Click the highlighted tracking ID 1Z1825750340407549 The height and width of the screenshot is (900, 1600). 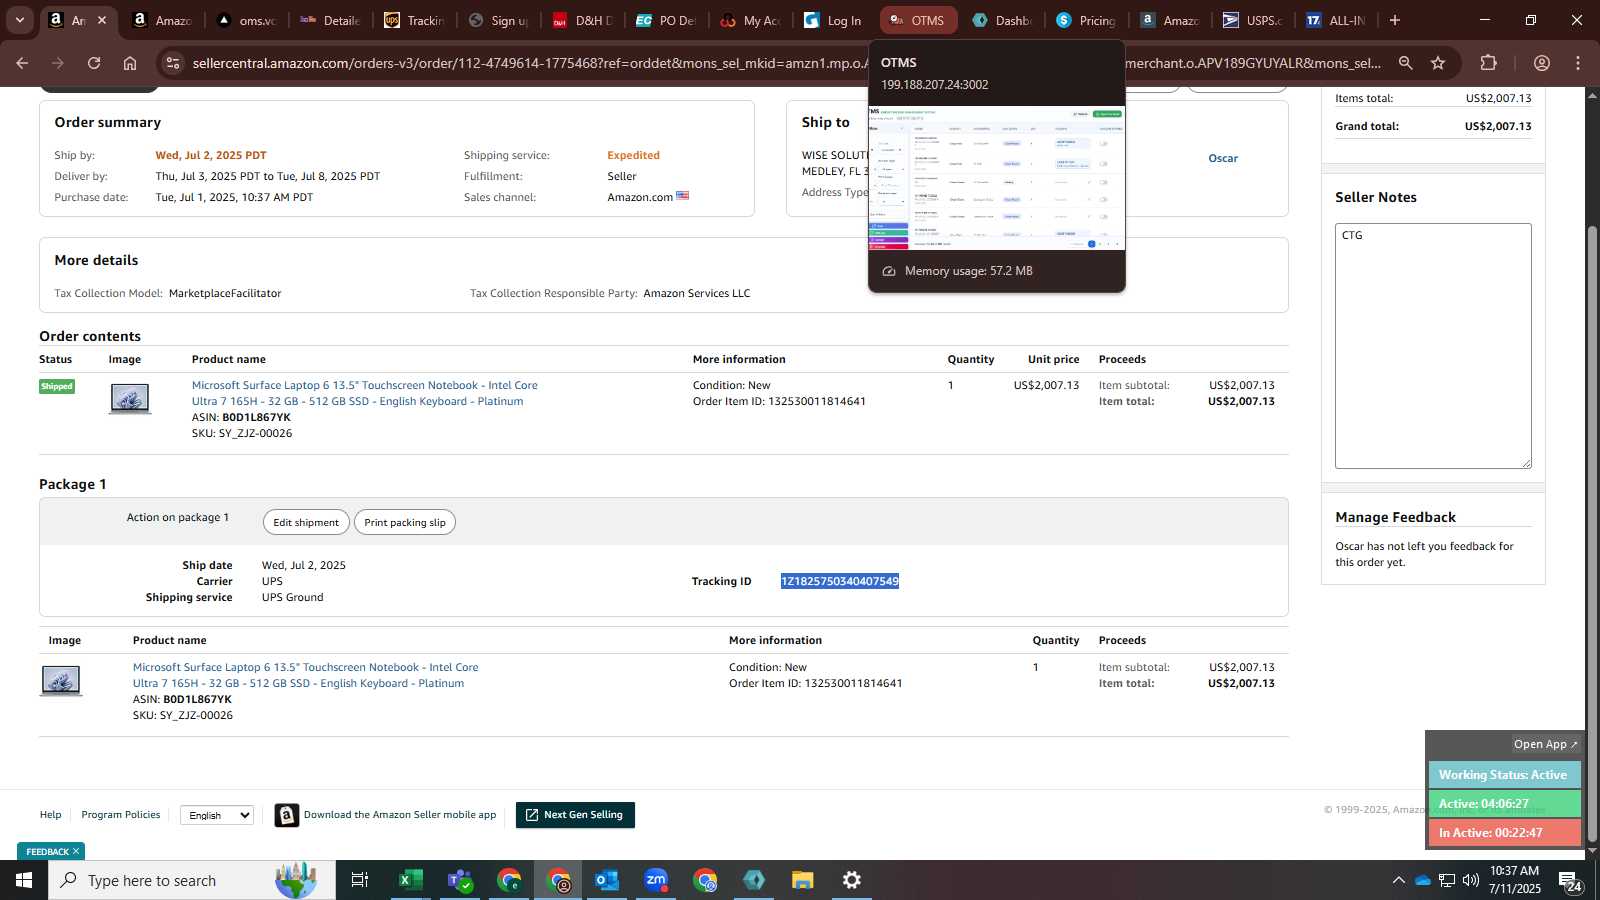coord(840,581)
